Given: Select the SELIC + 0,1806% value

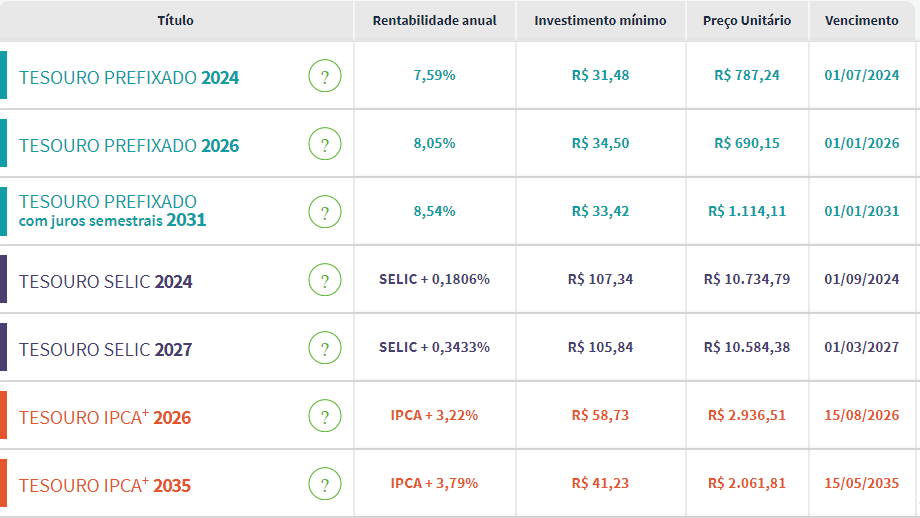Looking at the screenshot, I should 435,279.
